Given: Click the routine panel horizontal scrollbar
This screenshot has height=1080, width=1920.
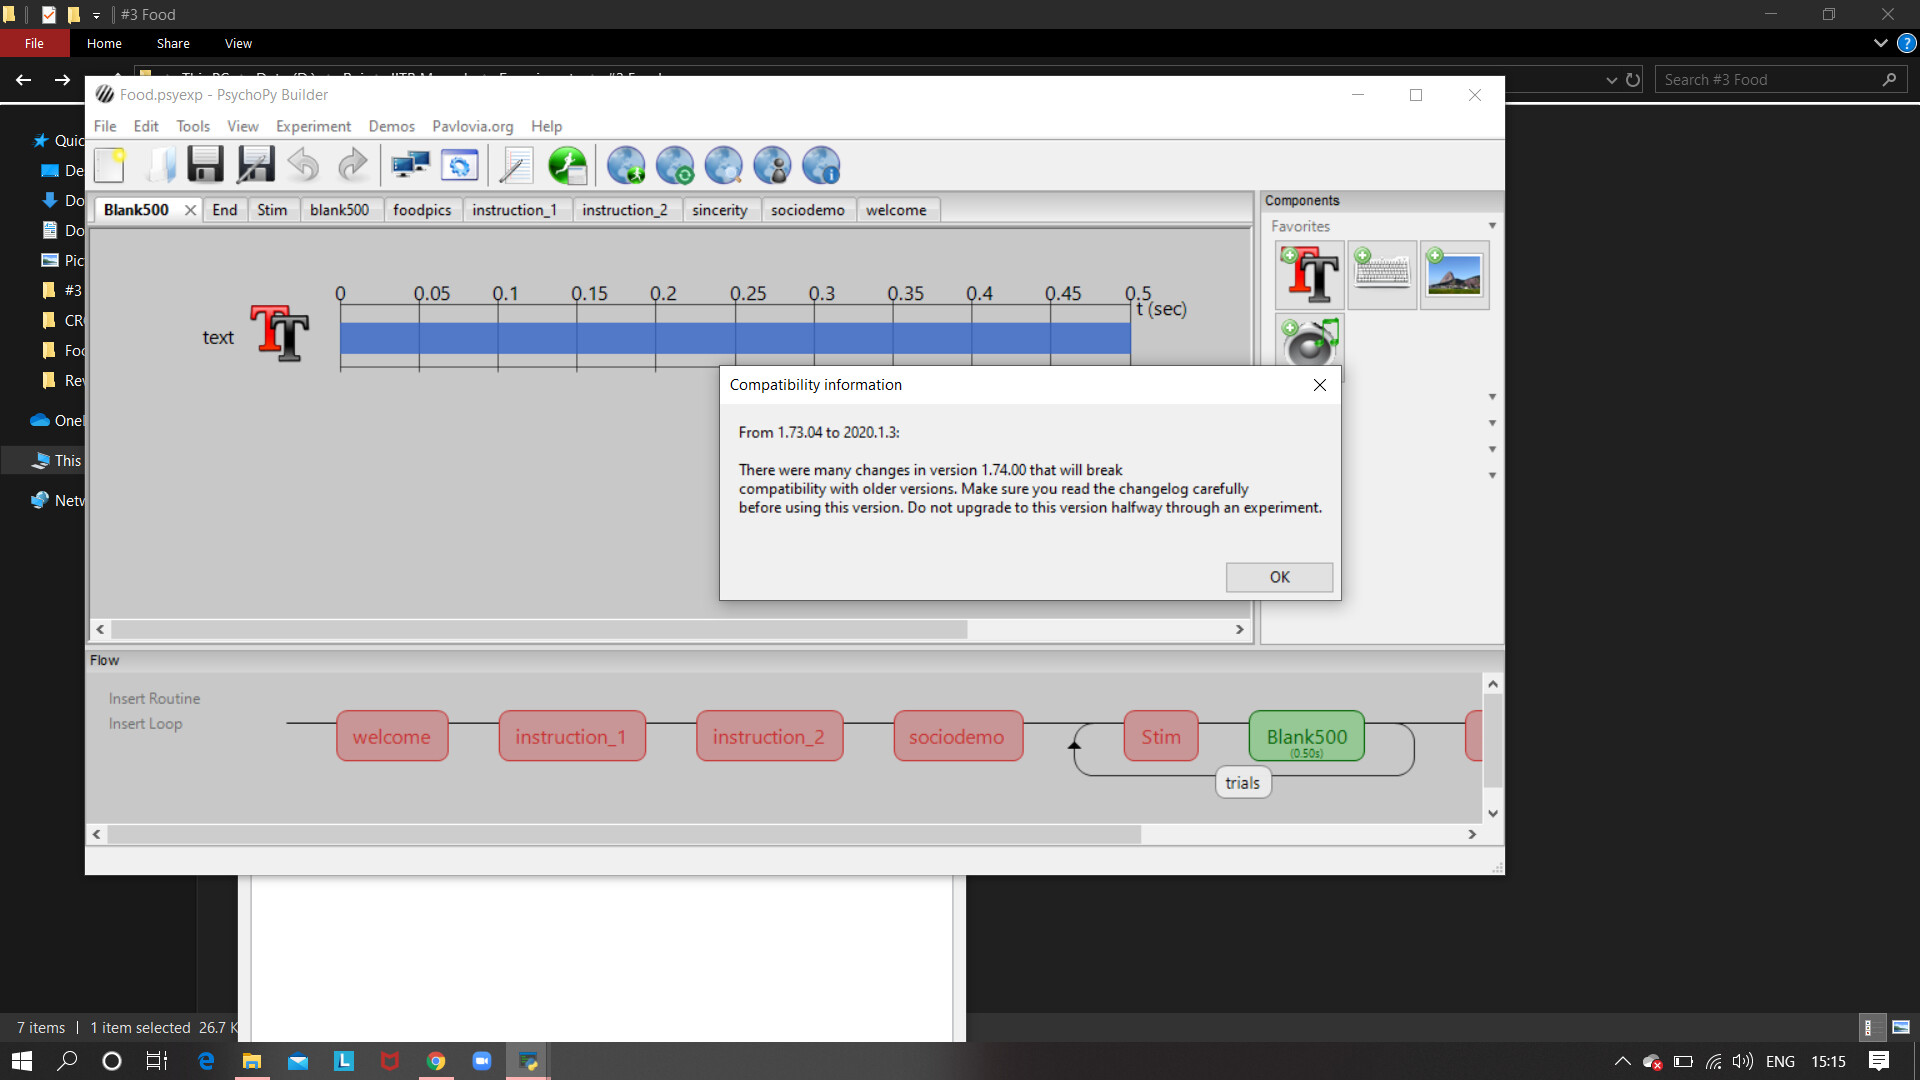Looking at the screenshot, I should (x=540, y=630).
